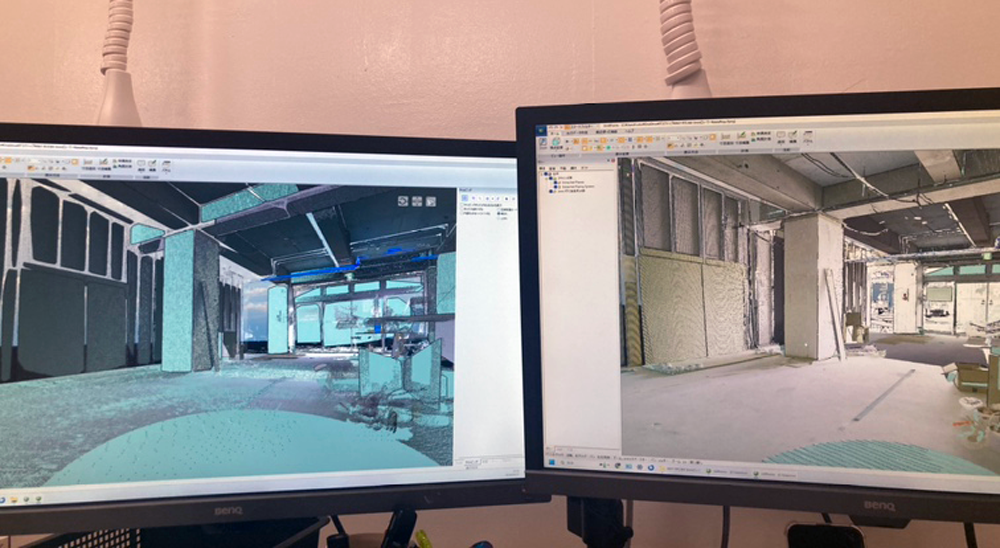The height and width of the screenshot is (548, 1000).
Task: Click the globe viewpoint icon in right monitor ribbon
Action: pos(556,142)
